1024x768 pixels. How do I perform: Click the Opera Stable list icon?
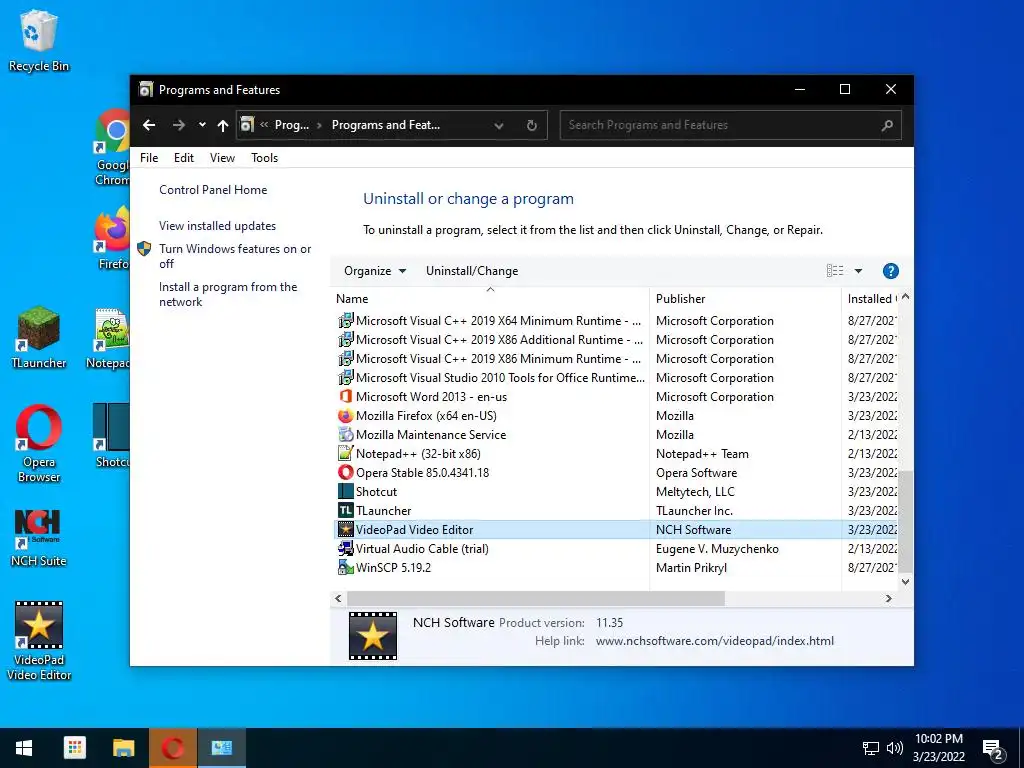point(345,472)
